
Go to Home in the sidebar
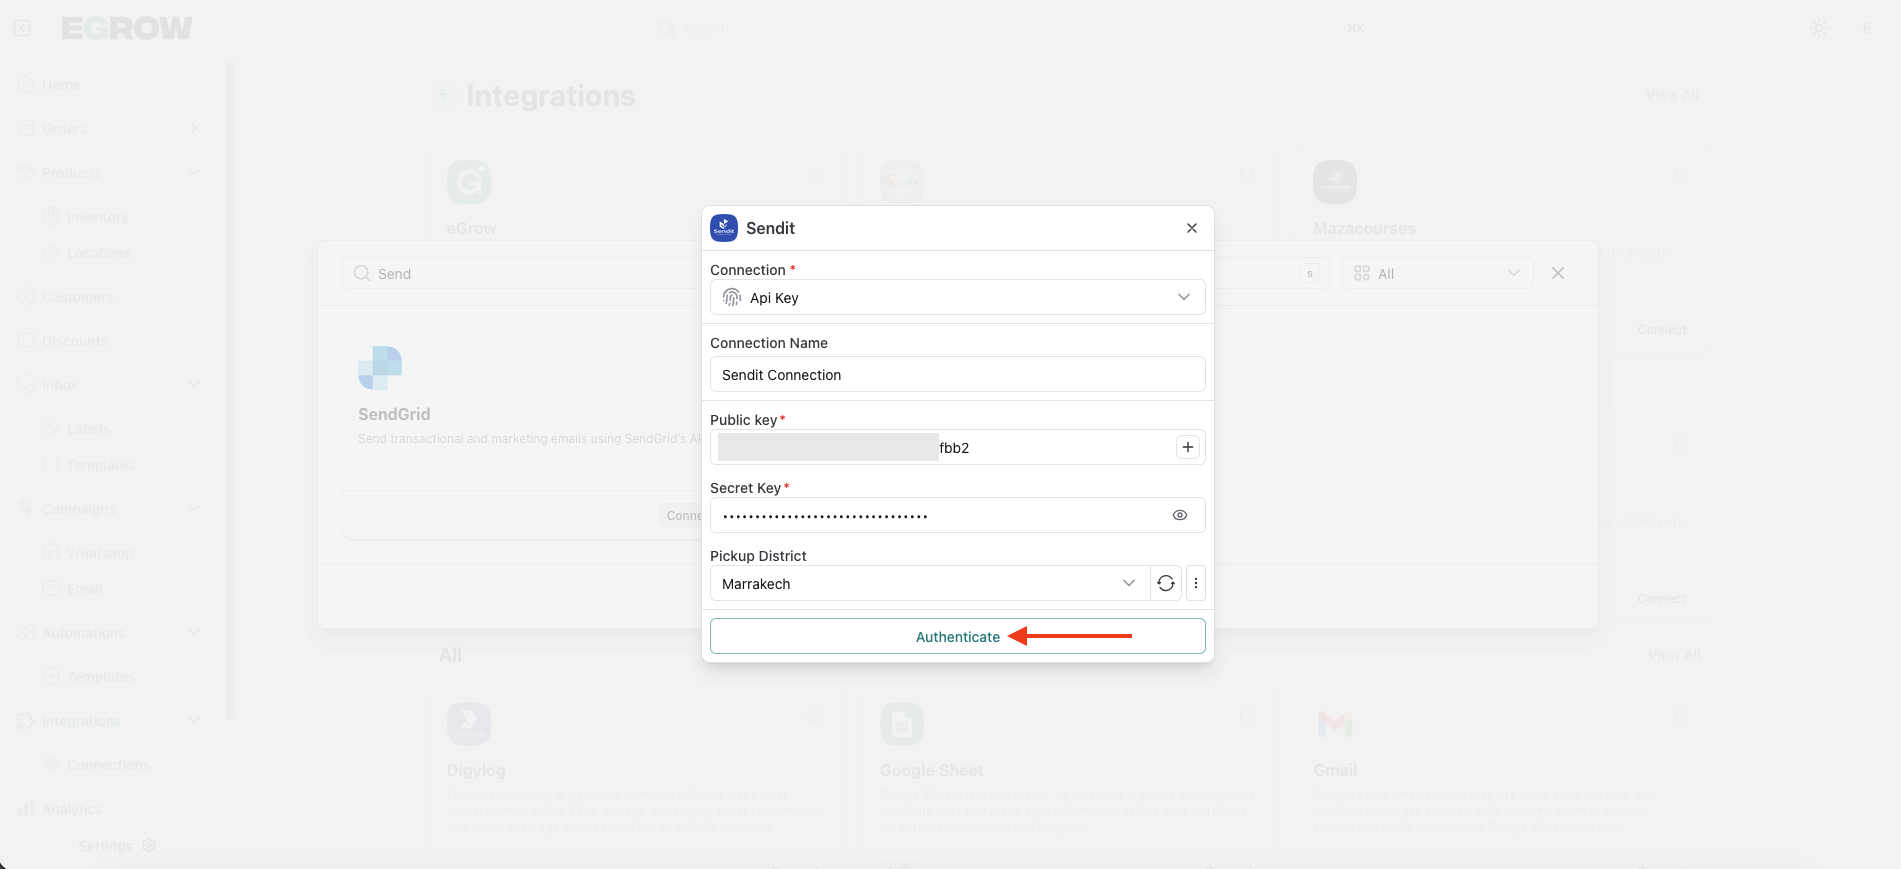pyautogui.click(x=61, y=85)
